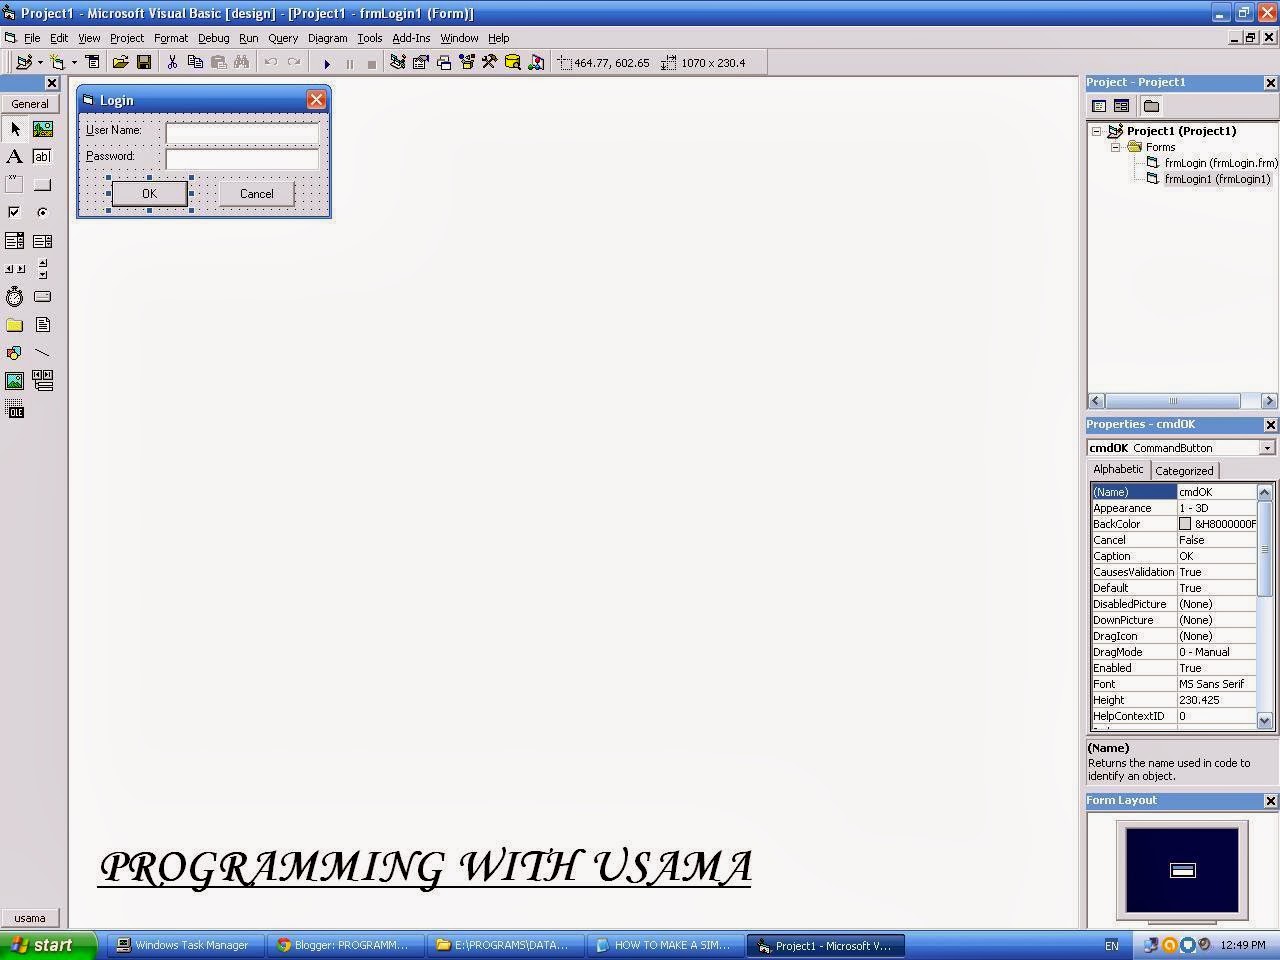Viewport: 1280px width, 960px height.
Task: Open the Format menu
Action: pyautogui.click(x=171, y=38)
